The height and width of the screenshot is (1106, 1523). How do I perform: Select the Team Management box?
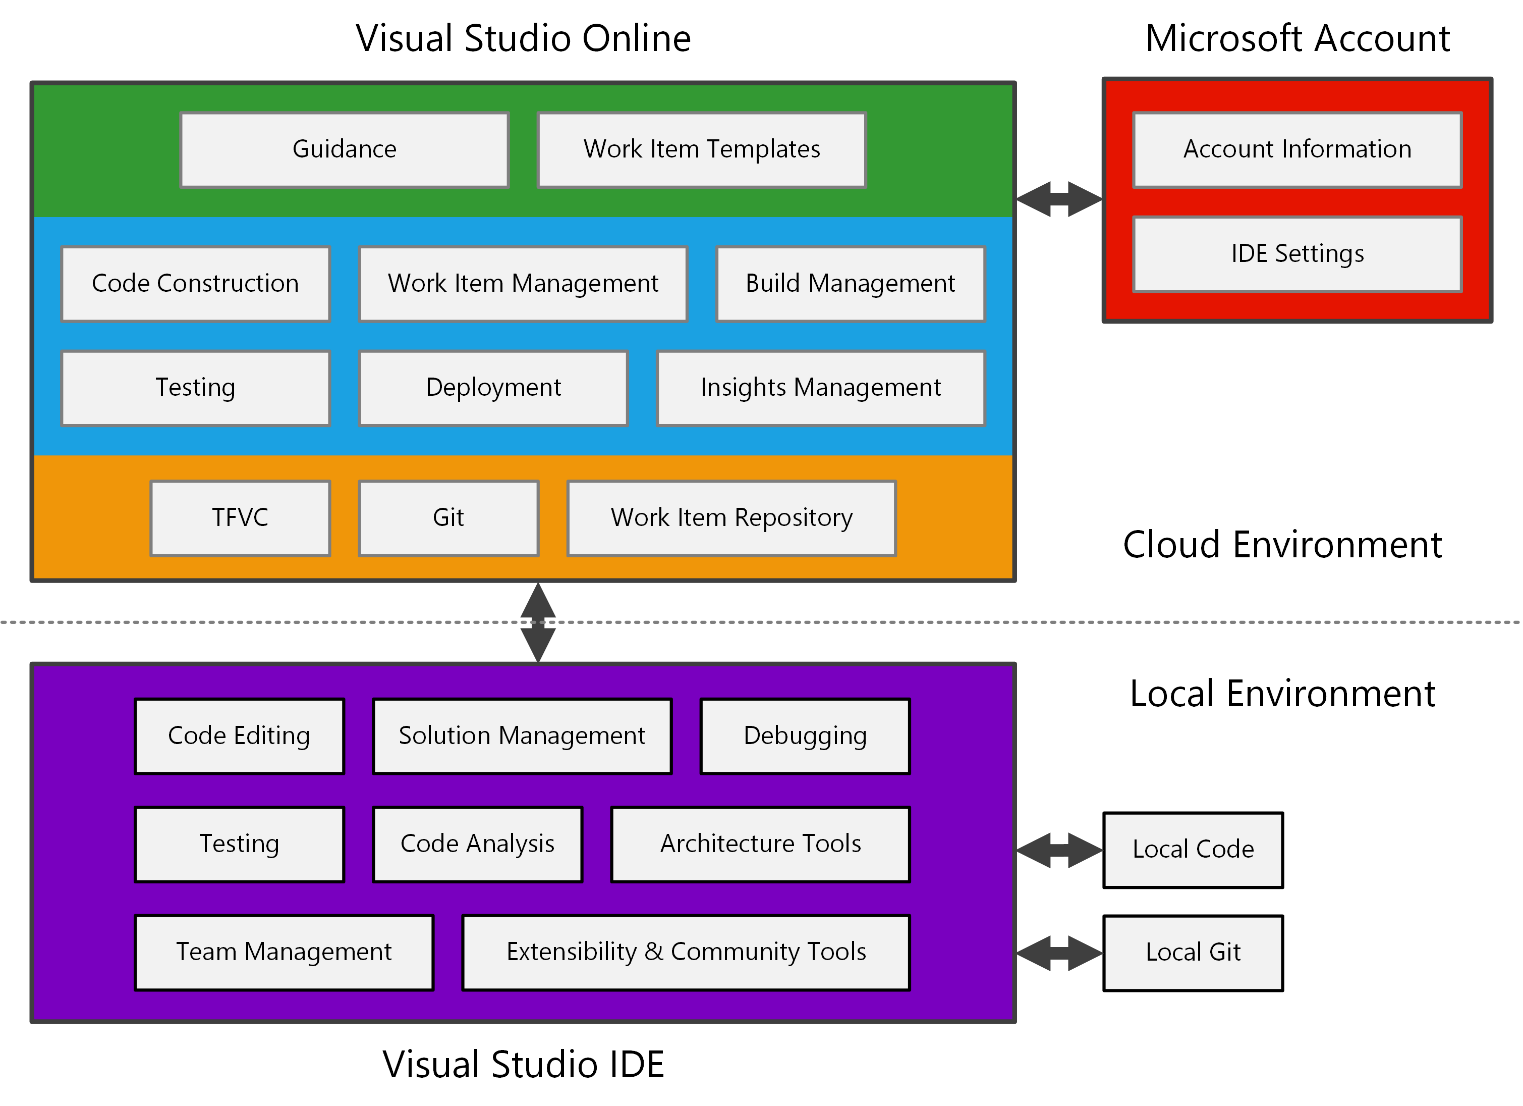pyautogui.click(x=284, y=952)
